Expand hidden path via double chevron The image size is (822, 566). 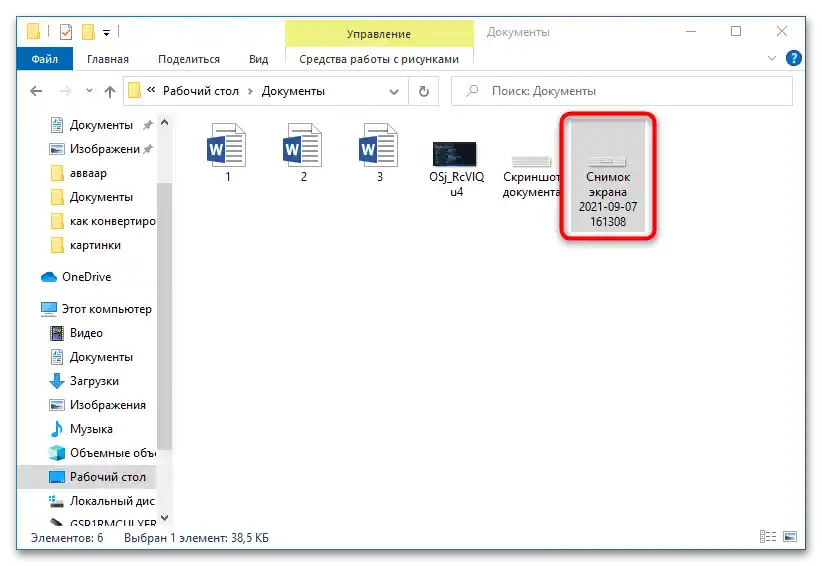(151, 90)
